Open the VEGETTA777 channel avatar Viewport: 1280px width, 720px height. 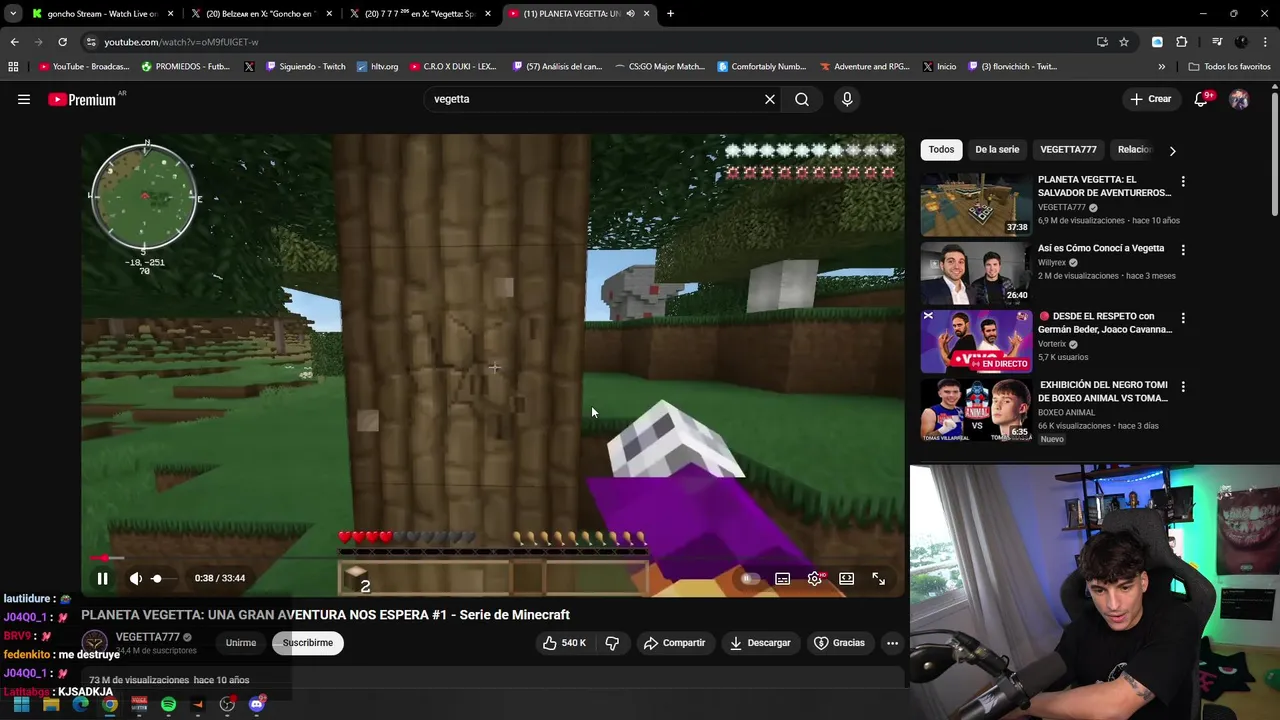pyautogui.click(x=95, y=643)
